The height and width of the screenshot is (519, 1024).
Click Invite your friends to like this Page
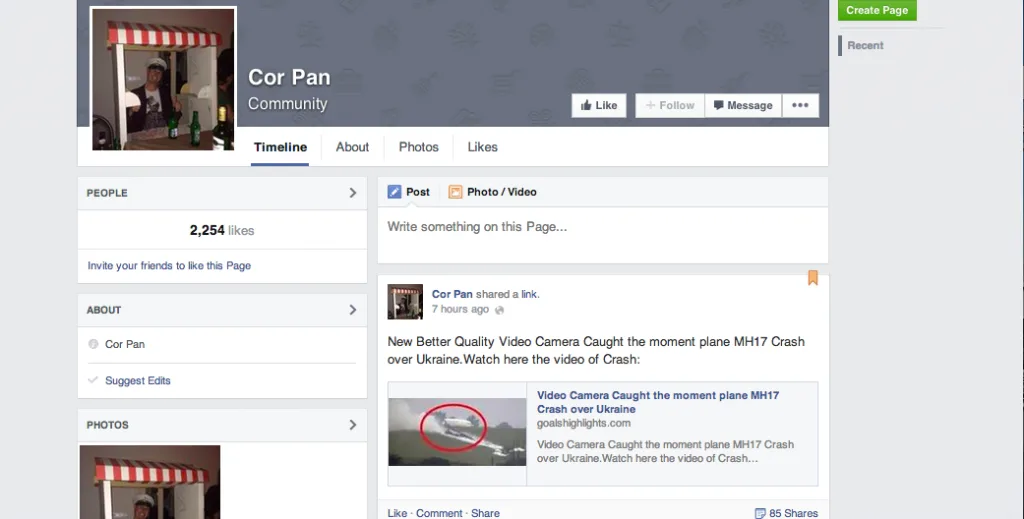coord(169,266)
